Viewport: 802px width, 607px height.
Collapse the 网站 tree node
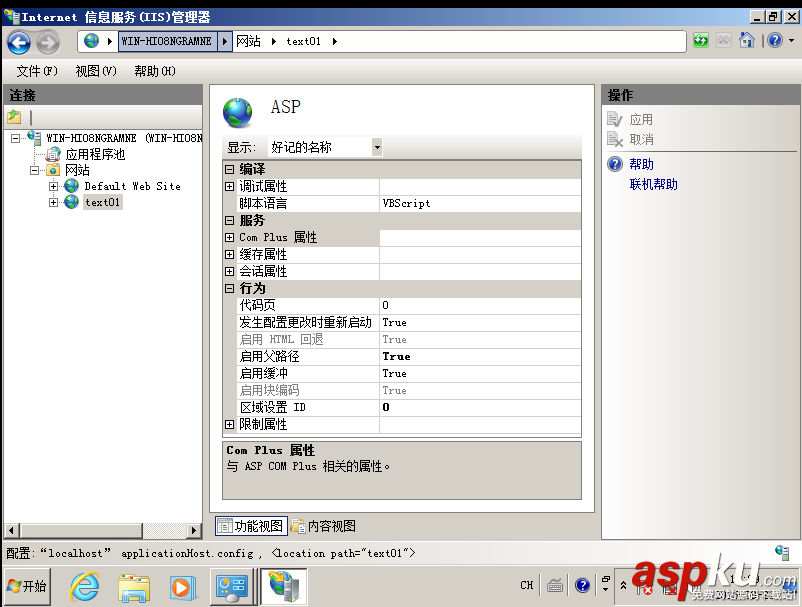click(x=34, y=170)
